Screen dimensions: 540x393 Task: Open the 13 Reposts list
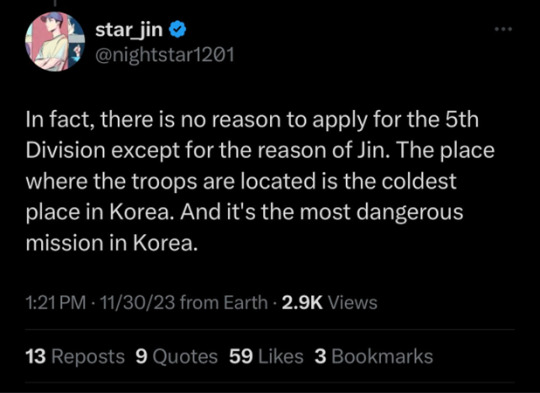[x=75, y=356]
